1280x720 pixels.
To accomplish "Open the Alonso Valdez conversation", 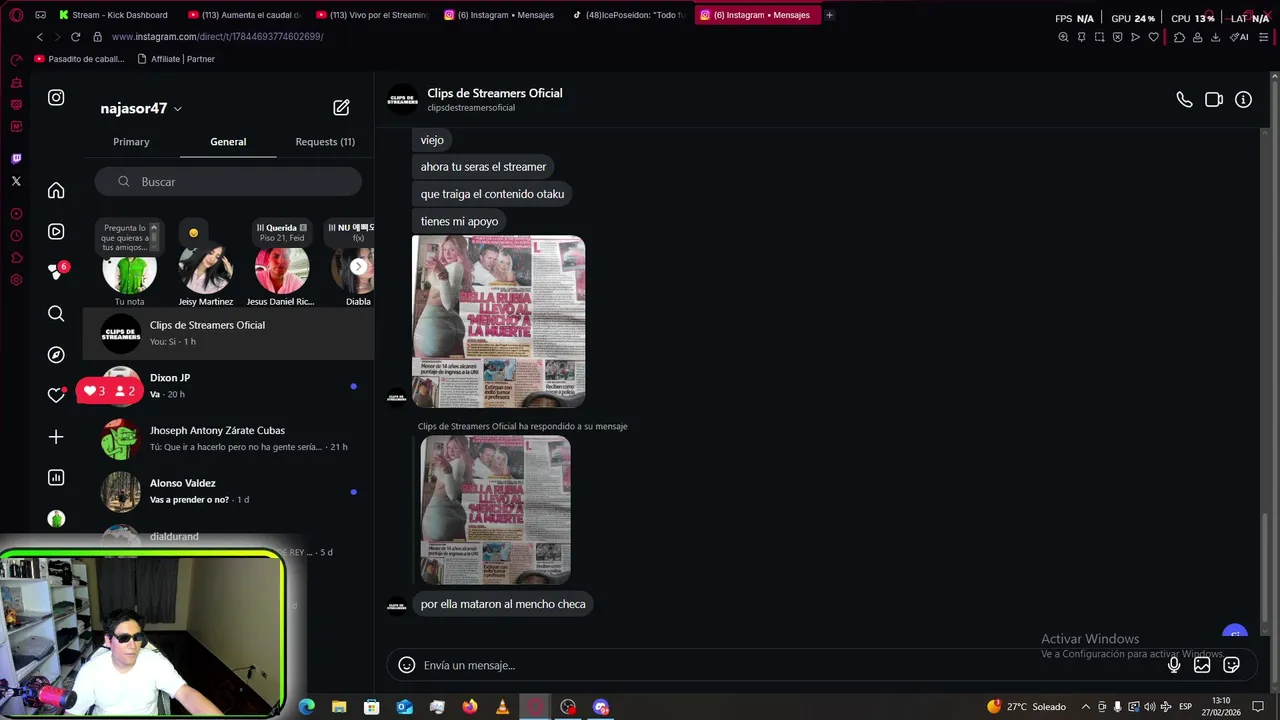I will coord(228,491).
